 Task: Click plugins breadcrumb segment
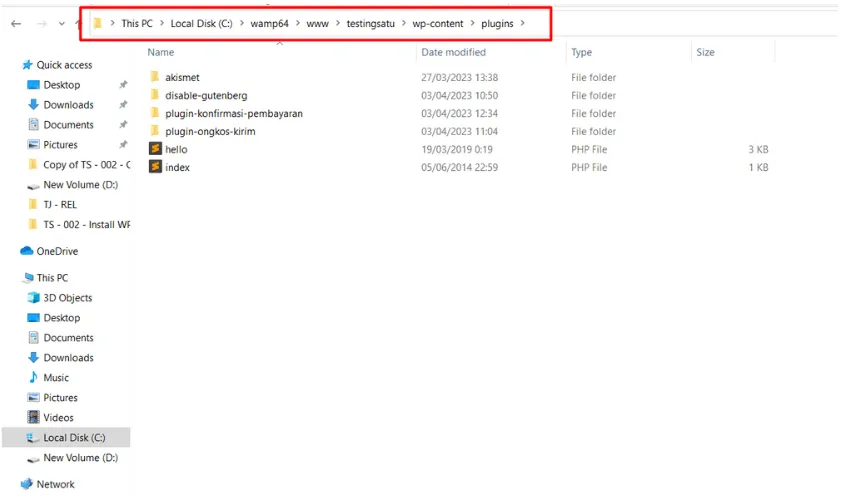coord(497,24)
